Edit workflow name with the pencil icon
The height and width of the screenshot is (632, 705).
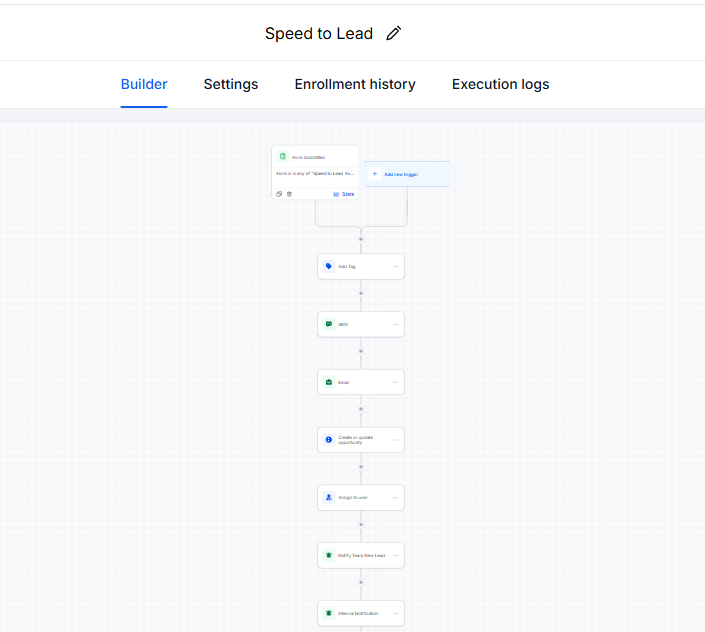tap(393, 33)
